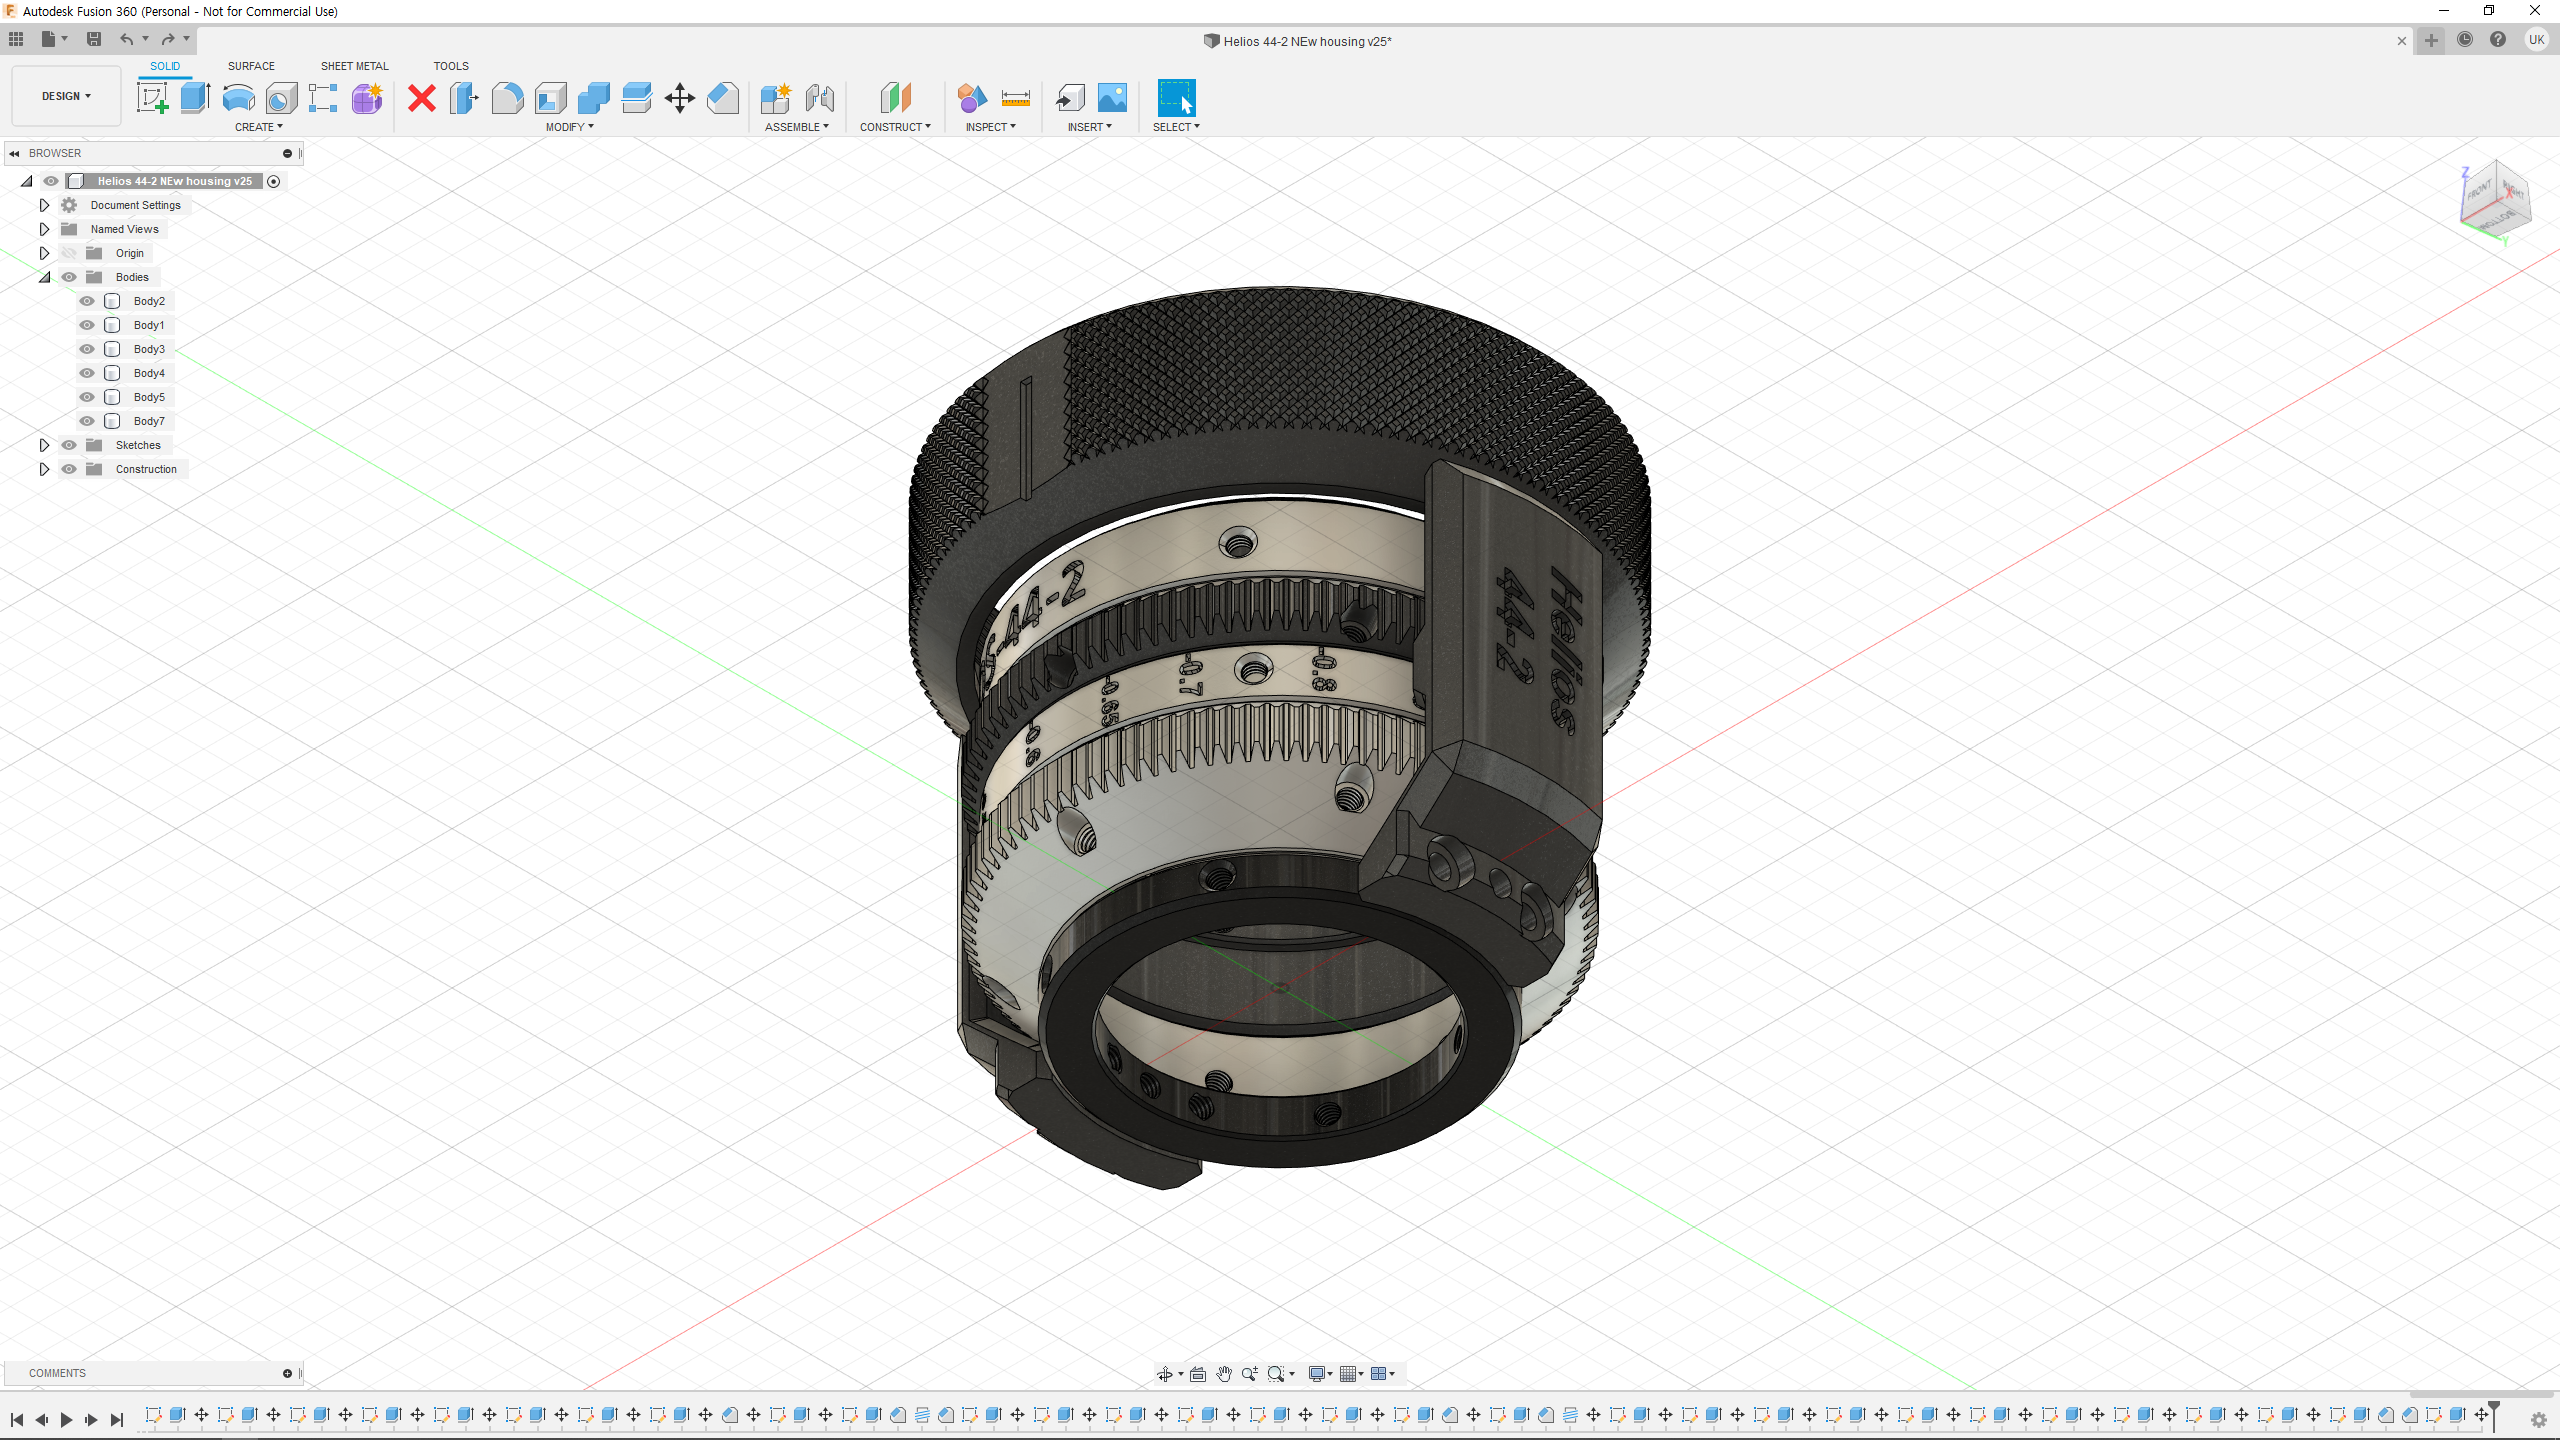Switch to the SHEET METAL tab
Image resolution: width=2560 pixels, height=1440 pixels.
click(354, 66)
